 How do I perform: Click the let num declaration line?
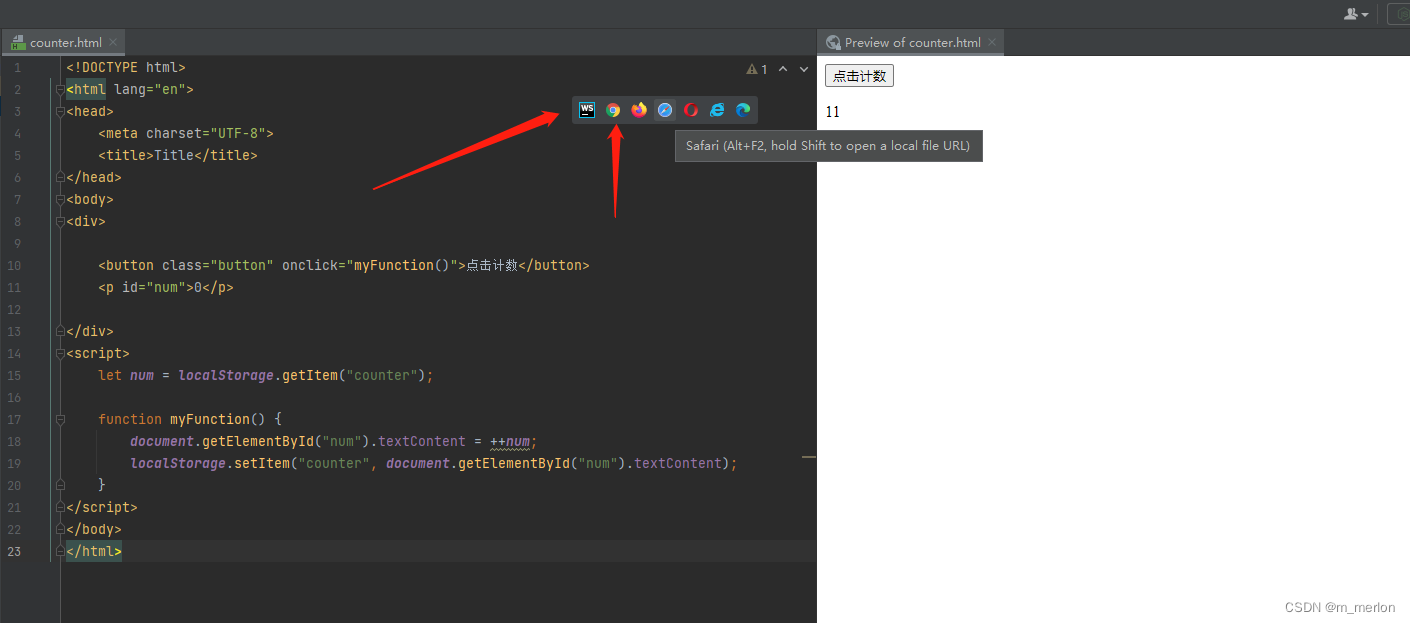pyautogui.click(x=266, y=375)
